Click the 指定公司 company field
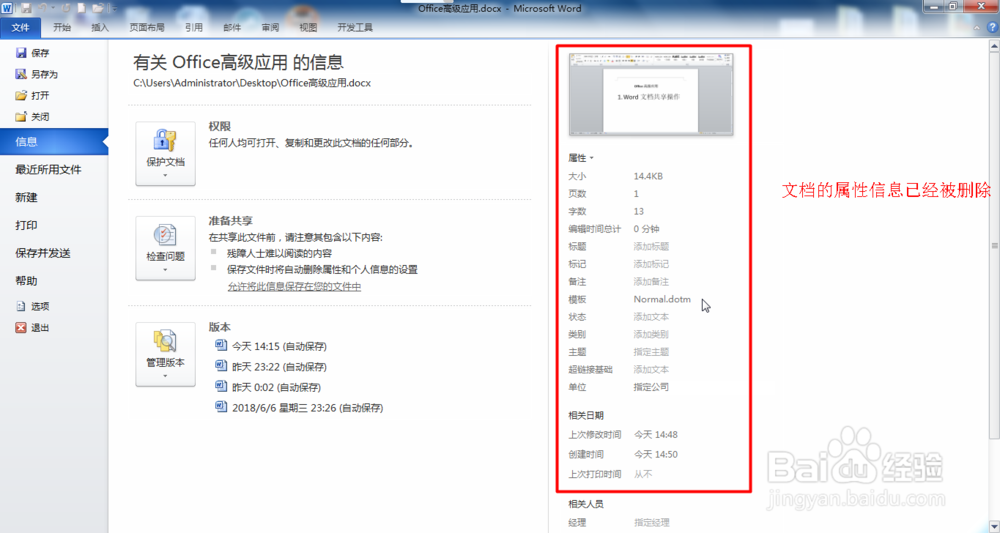 pos(651,387)
